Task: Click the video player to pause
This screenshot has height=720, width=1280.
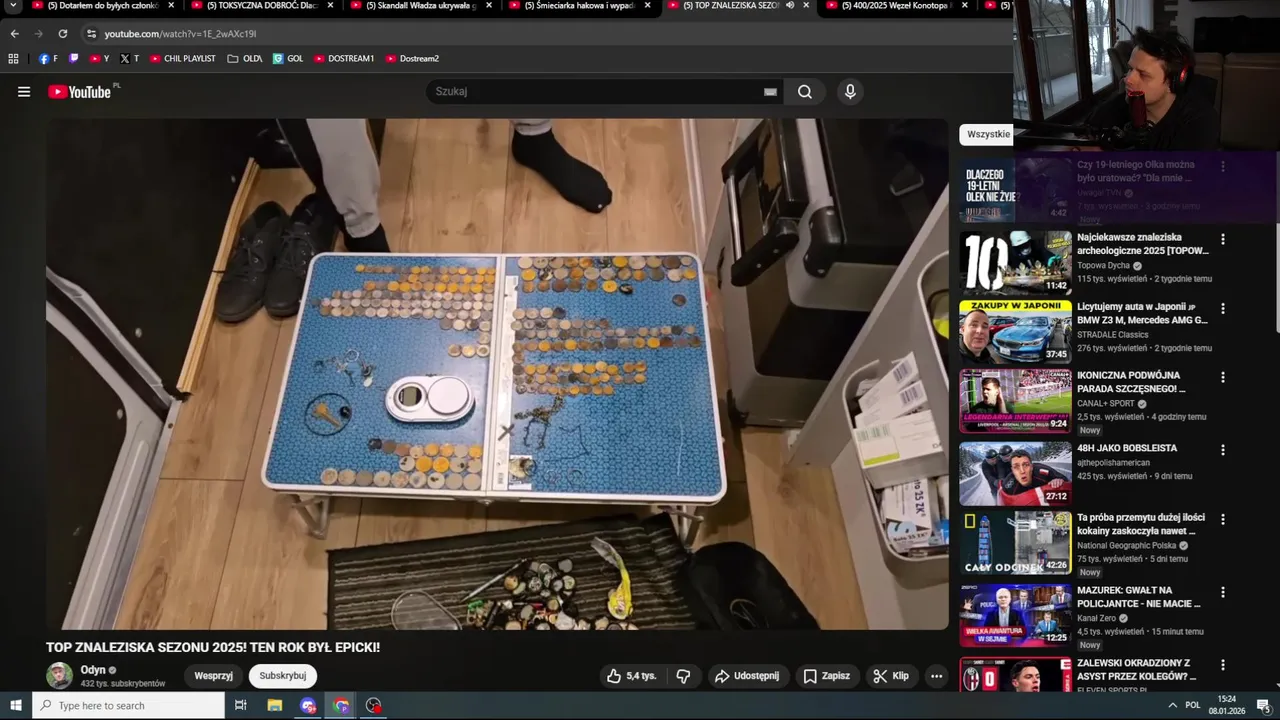Action: click(x=497, y=374)
